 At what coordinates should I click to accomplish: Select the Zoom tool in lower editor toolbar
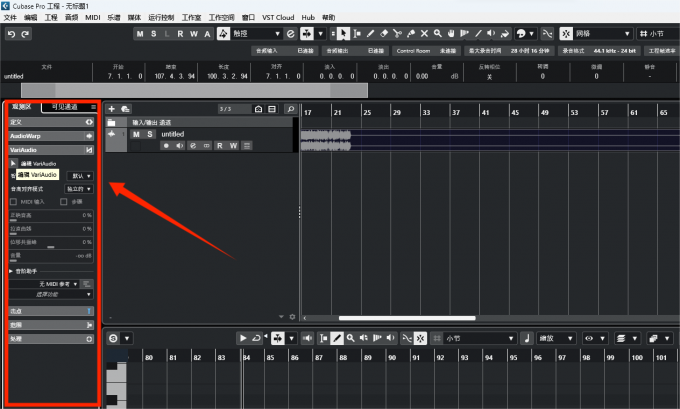[x=350, y=338]
